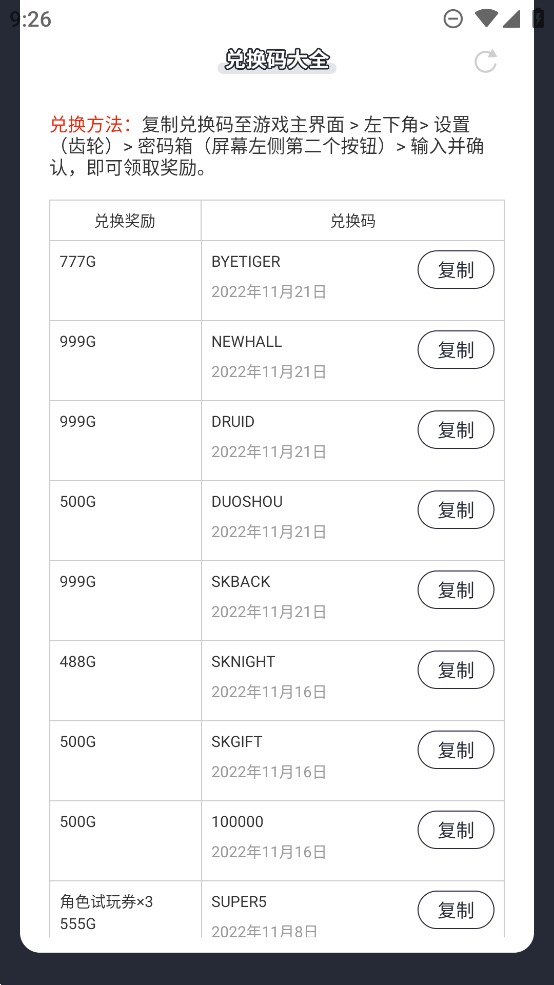Copy the SUPER5 redemption code

[455, 910]
